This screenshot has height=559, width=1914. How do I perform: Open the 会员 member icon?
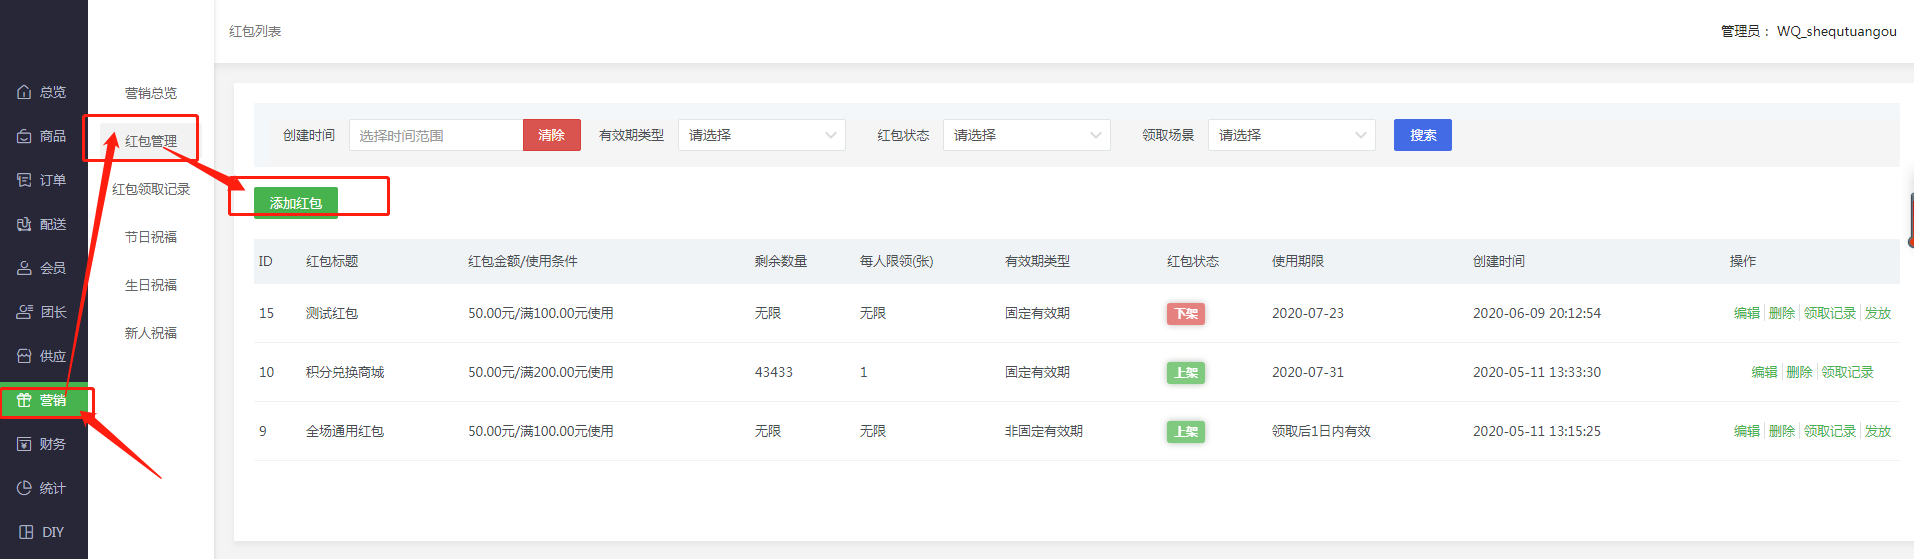tap(24, 268)
